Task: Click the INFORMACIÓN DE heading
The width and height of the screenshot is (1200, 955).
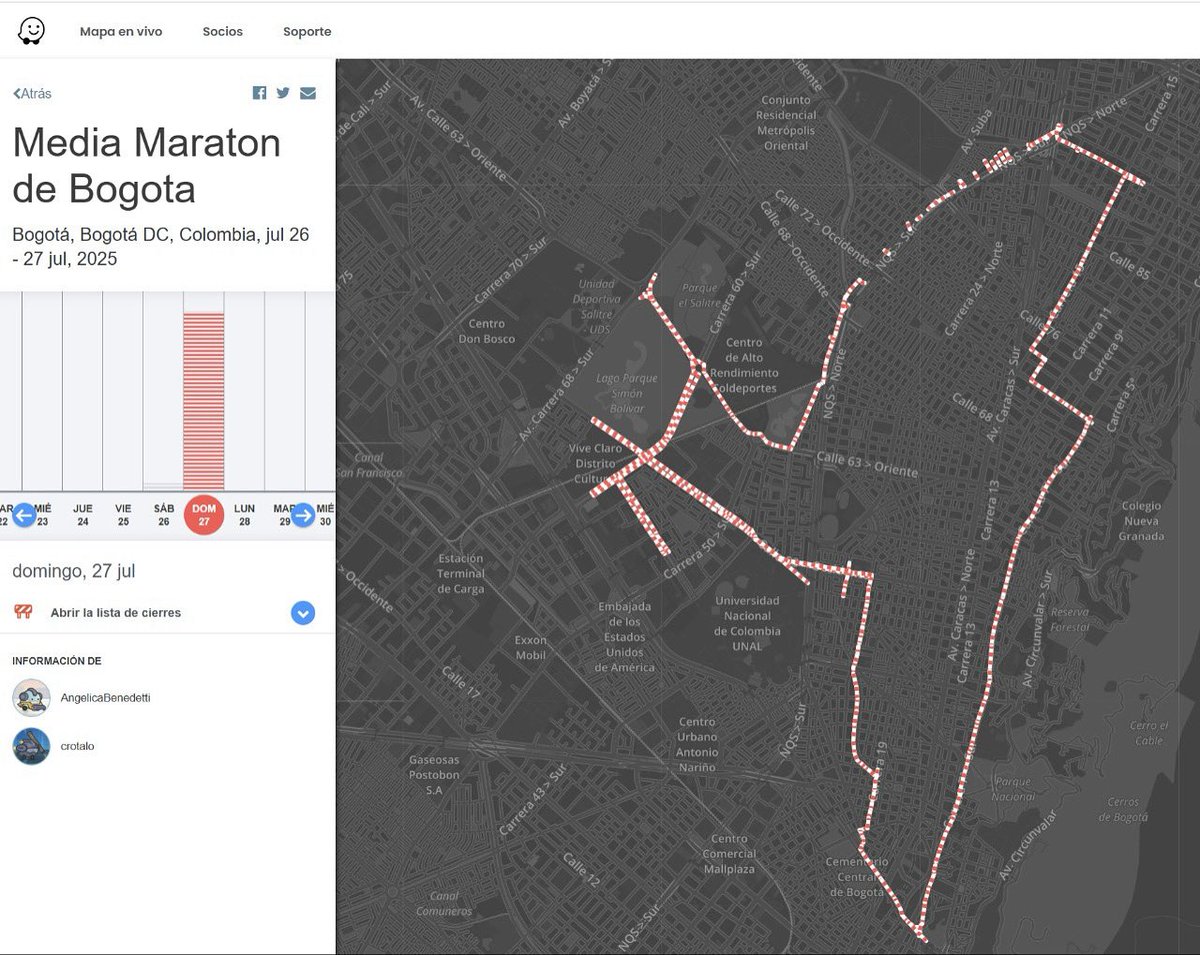Action: (57, 661)
